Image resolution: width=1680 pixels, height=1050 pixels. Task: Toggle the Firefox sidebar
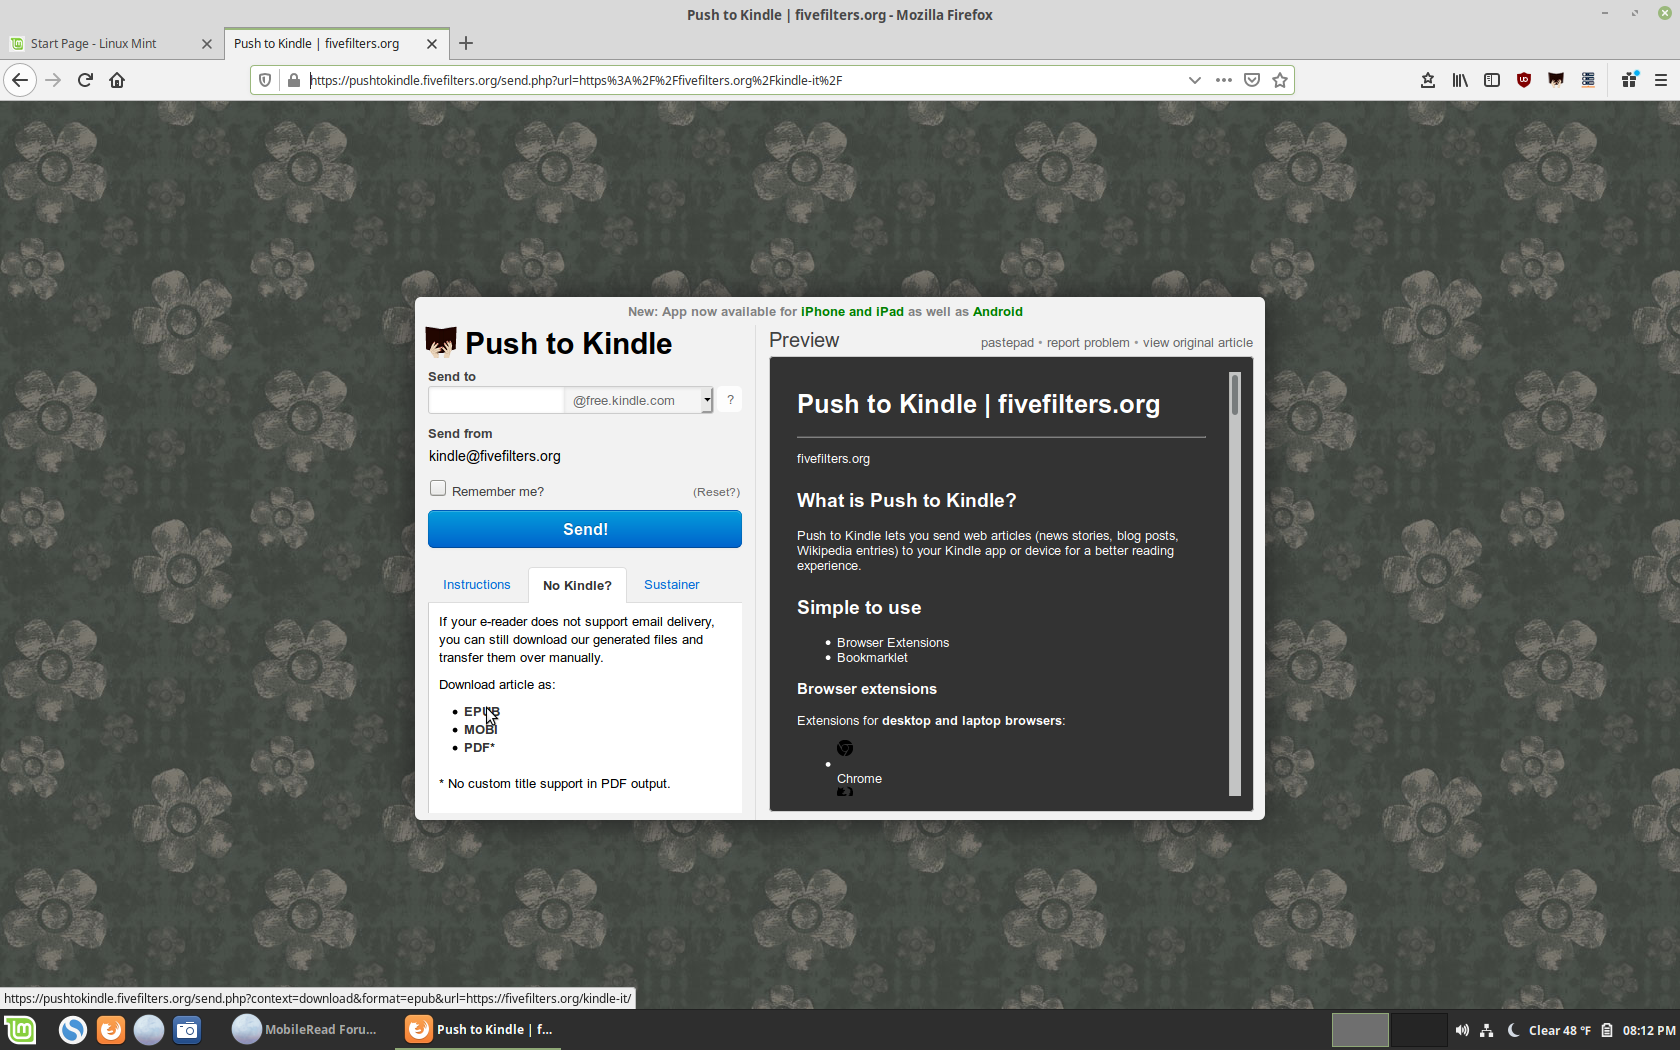tap(1492, 80)
